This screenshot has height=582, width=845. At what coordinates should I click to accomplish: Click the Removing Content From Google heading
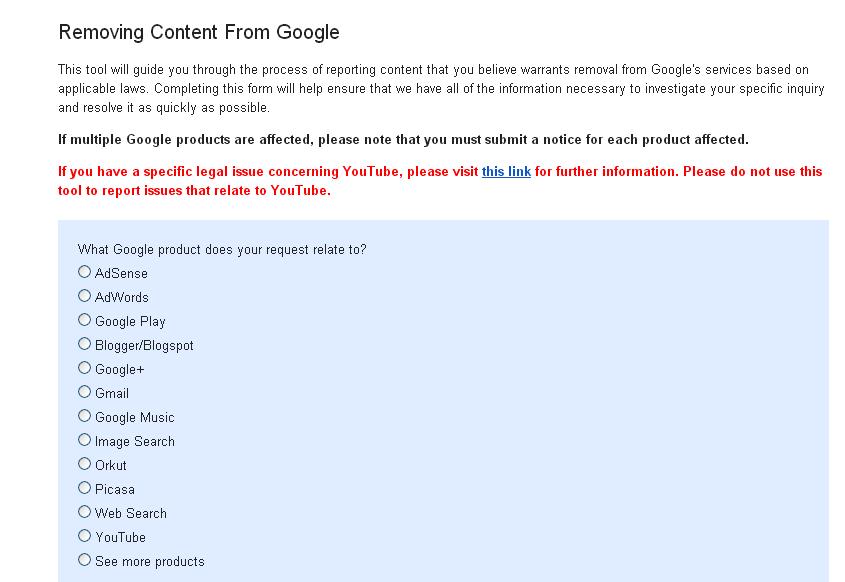pyautogui.click(x=199, y=32)
